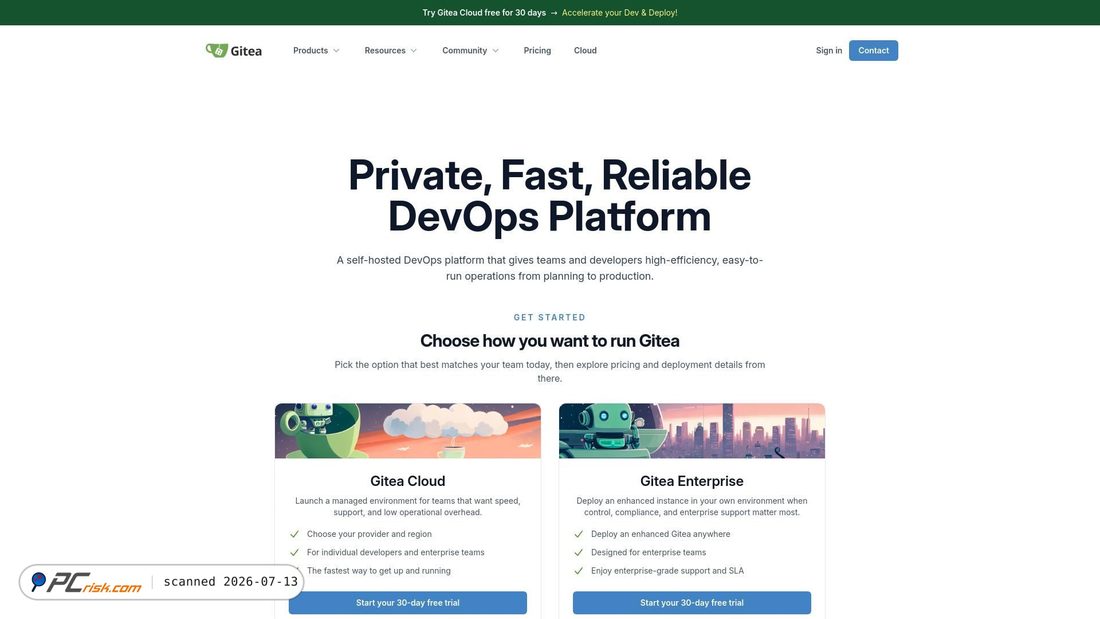
Task: Click the Try Gitea Cloud free banner text
Action: [x=484, y=13]
